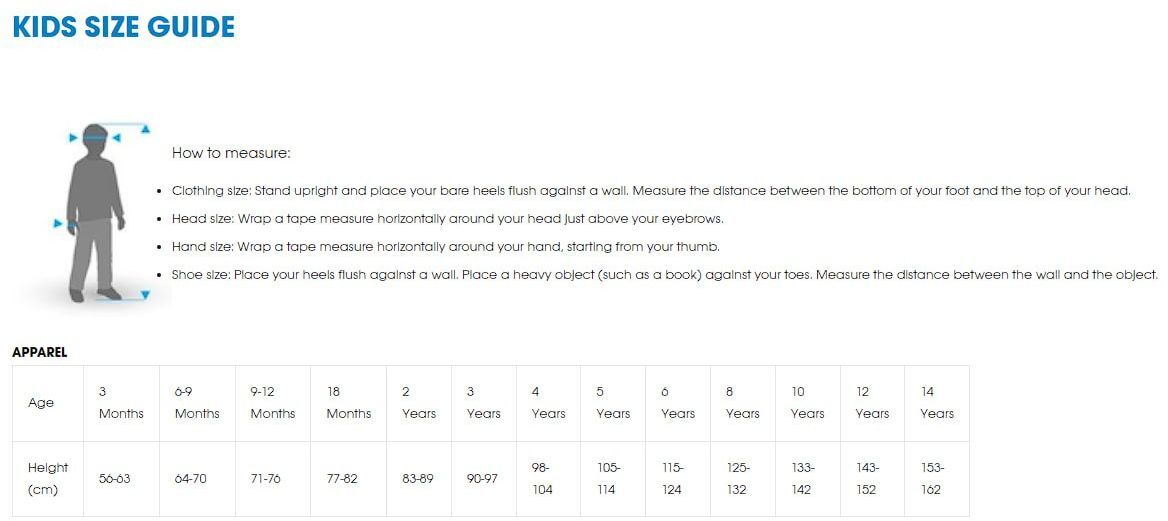Click the gray child silhouette figure
1168x521 pixels.
[x=96, y=215]
